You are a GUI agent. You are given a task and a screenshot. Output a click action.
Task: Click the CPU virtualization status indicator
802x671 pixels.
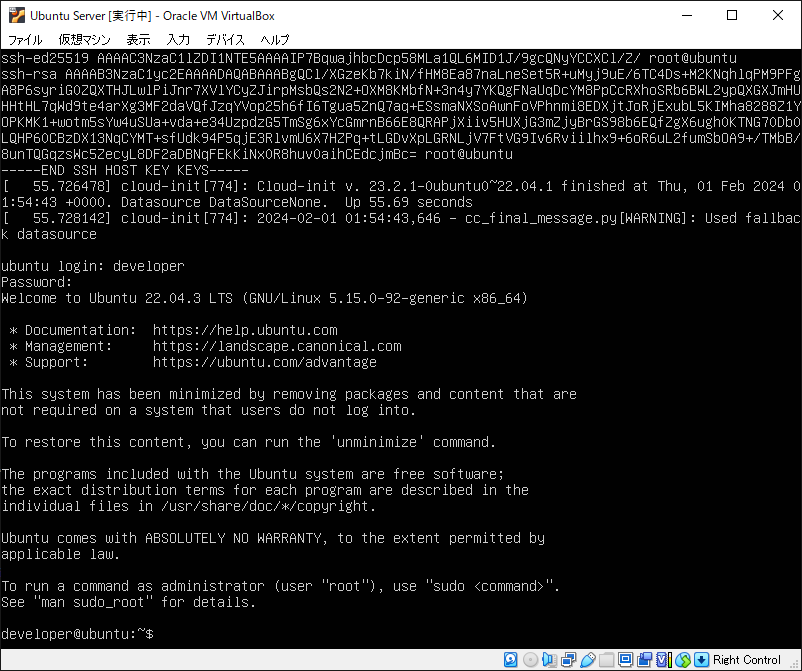[x=663, y=660]
